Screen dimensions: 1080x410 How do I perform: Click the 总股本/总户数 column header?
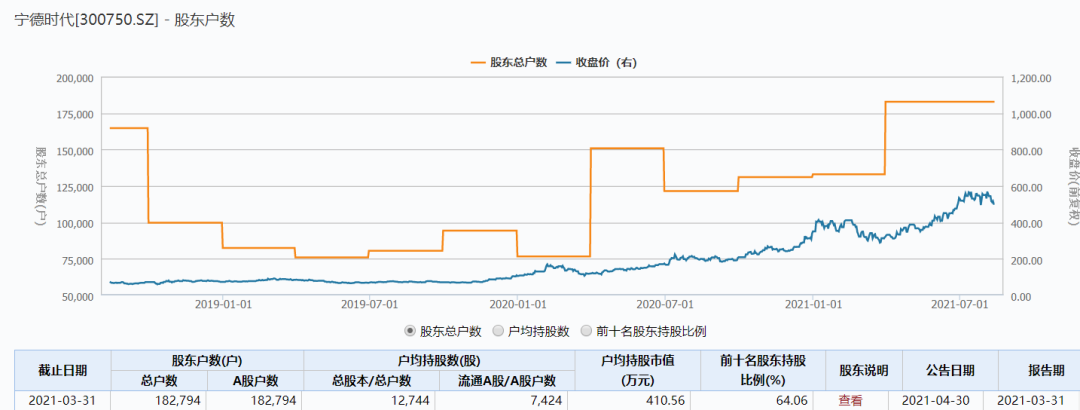point(371,380)
